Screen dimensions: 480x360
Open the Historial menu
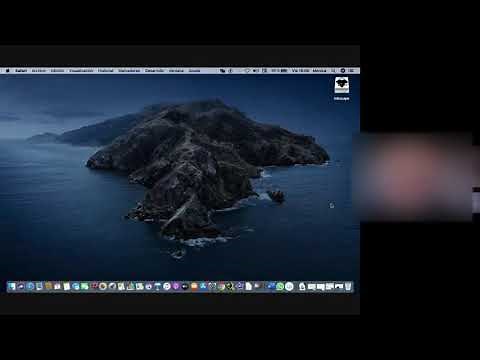[x=106, y=71]
